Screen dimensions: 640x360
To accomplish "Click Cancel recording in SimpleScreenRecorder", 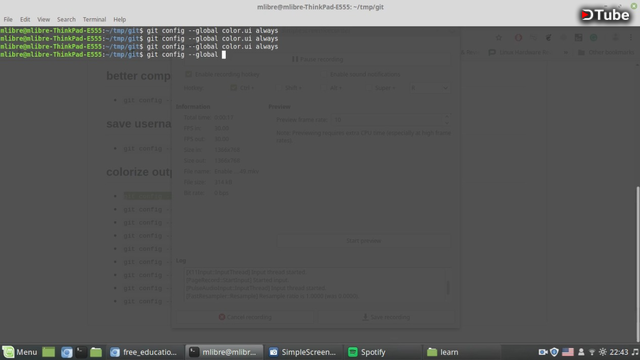I will point(245,317).
